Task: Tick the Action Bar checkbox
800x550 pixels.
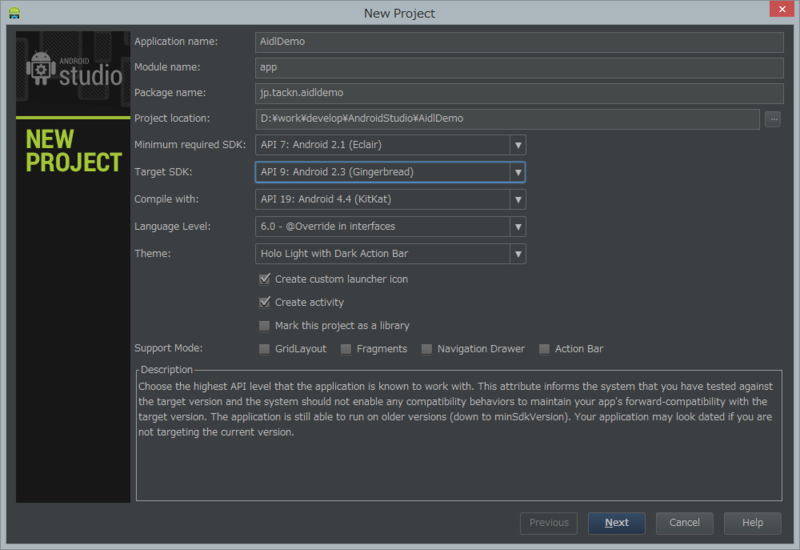Action: point(544,349)
